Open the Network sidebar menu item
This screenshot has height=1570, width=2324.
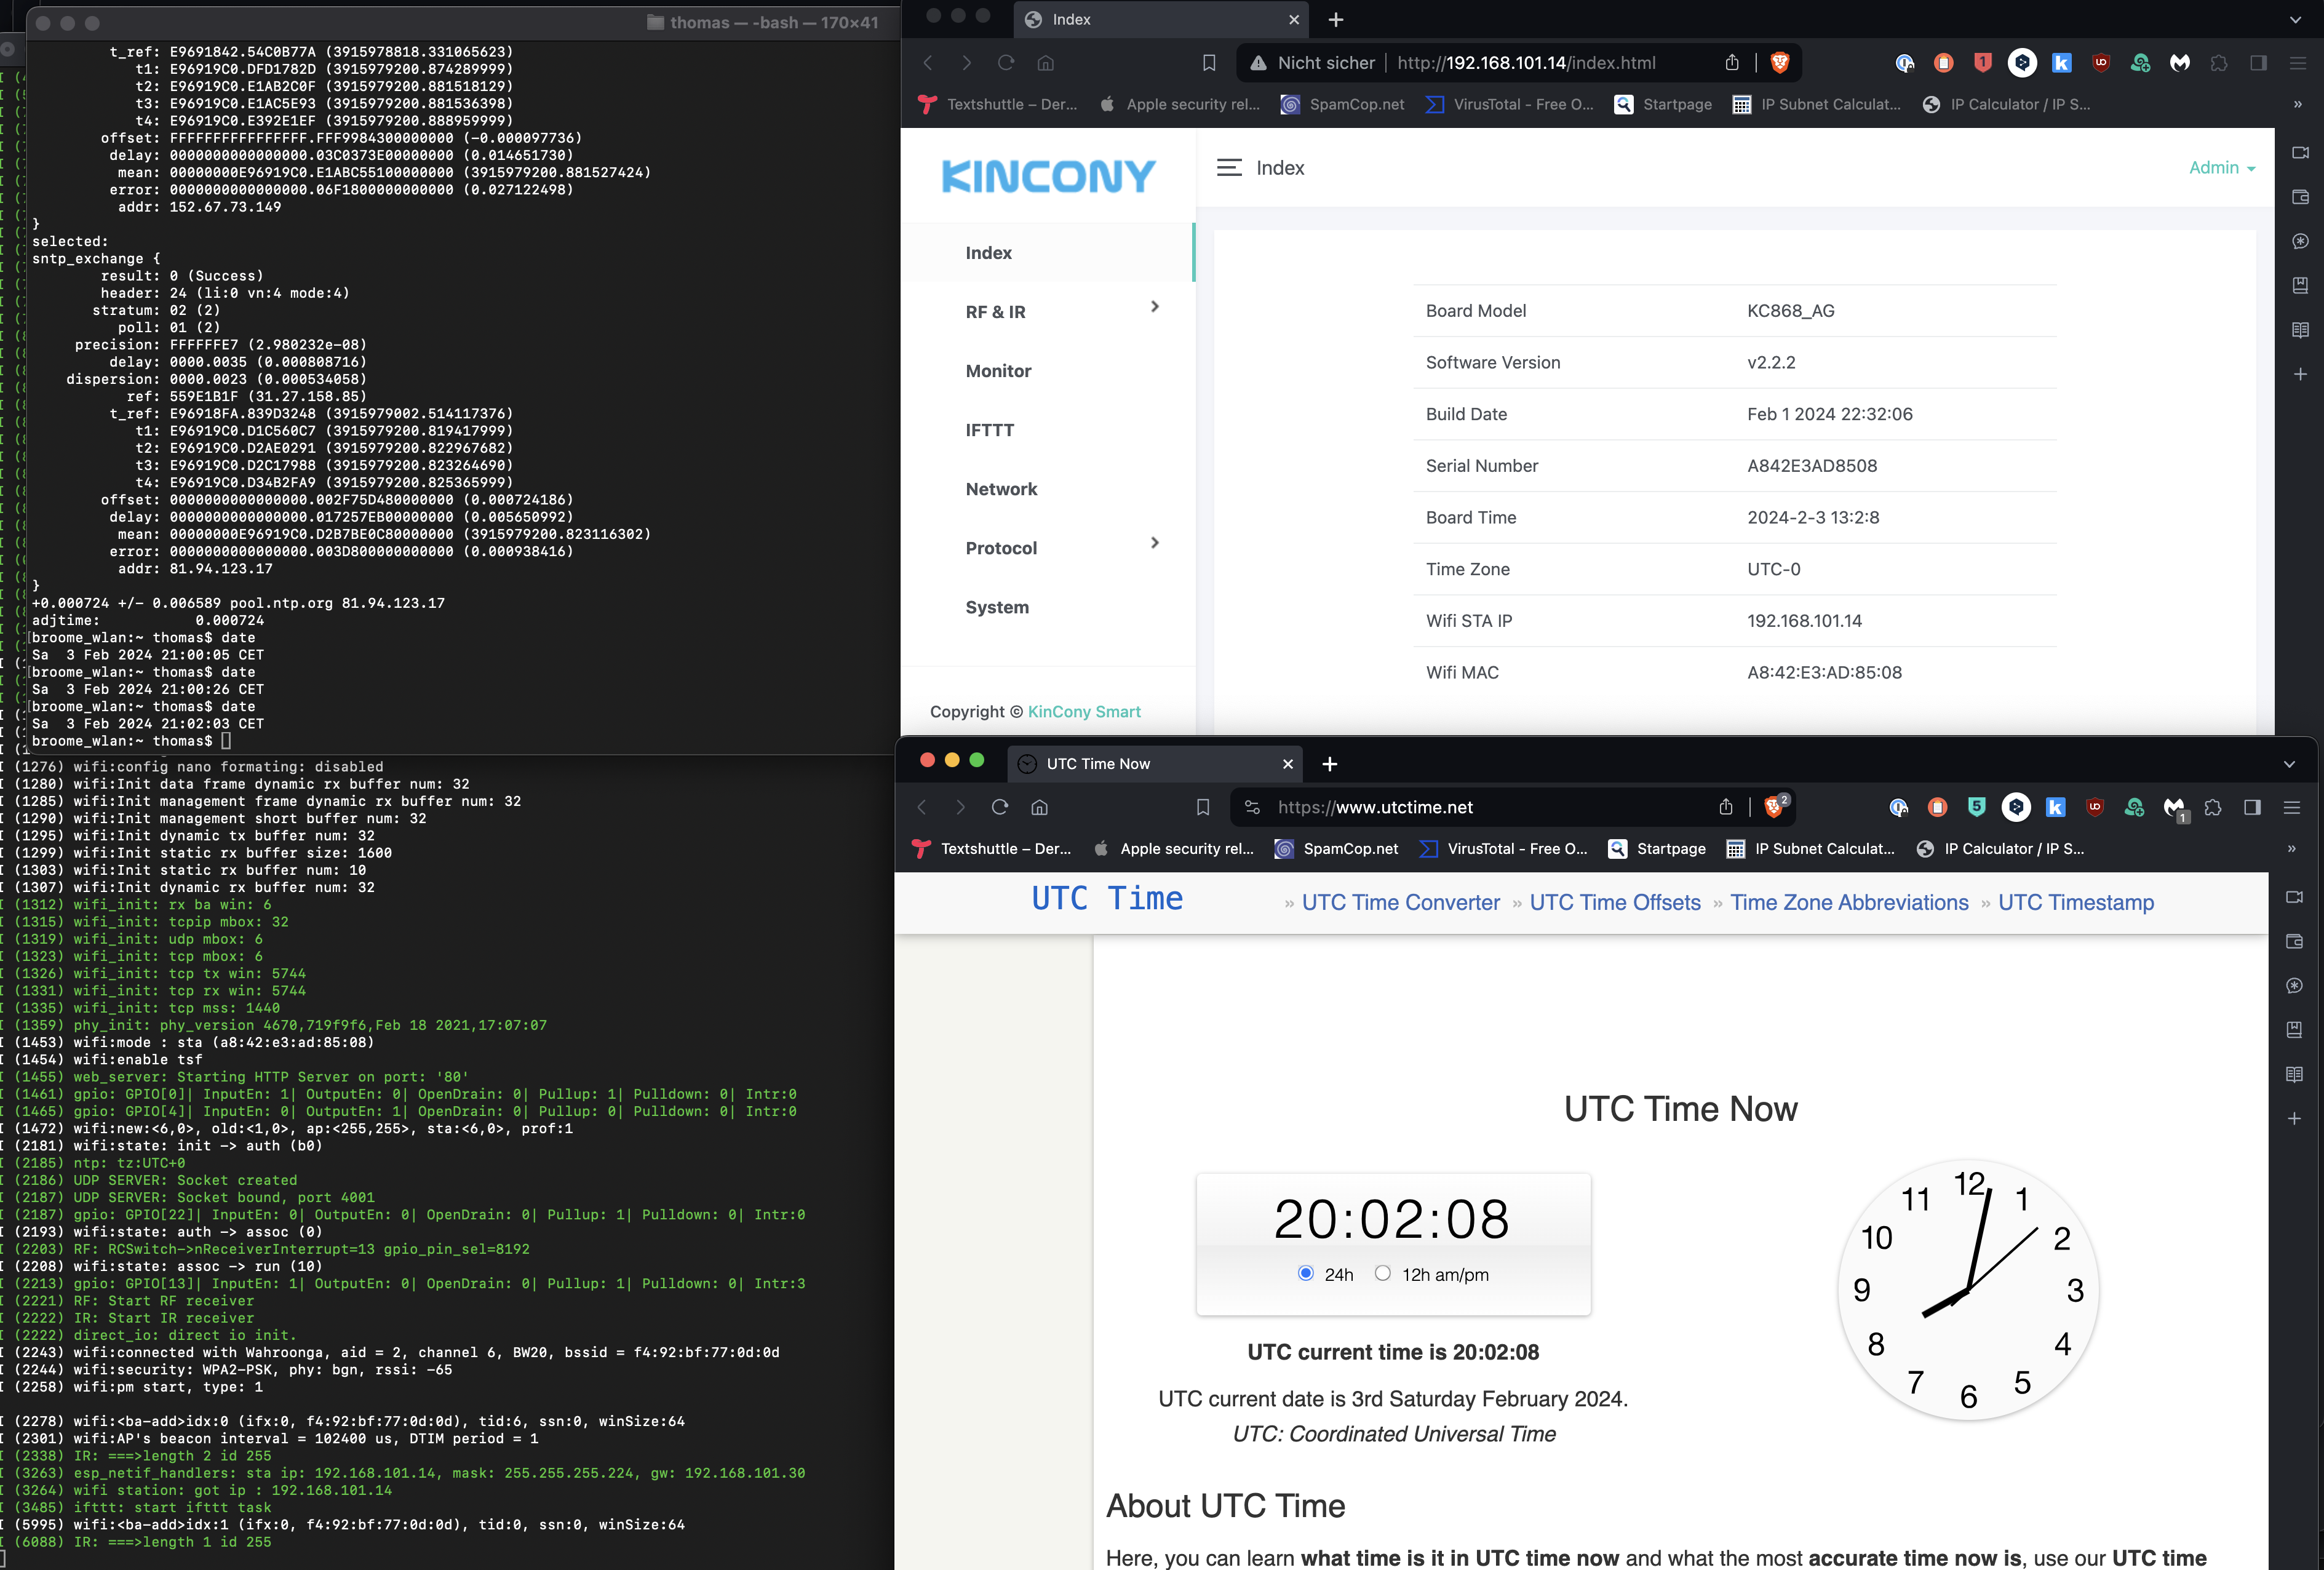click(x=1001, y=488)
